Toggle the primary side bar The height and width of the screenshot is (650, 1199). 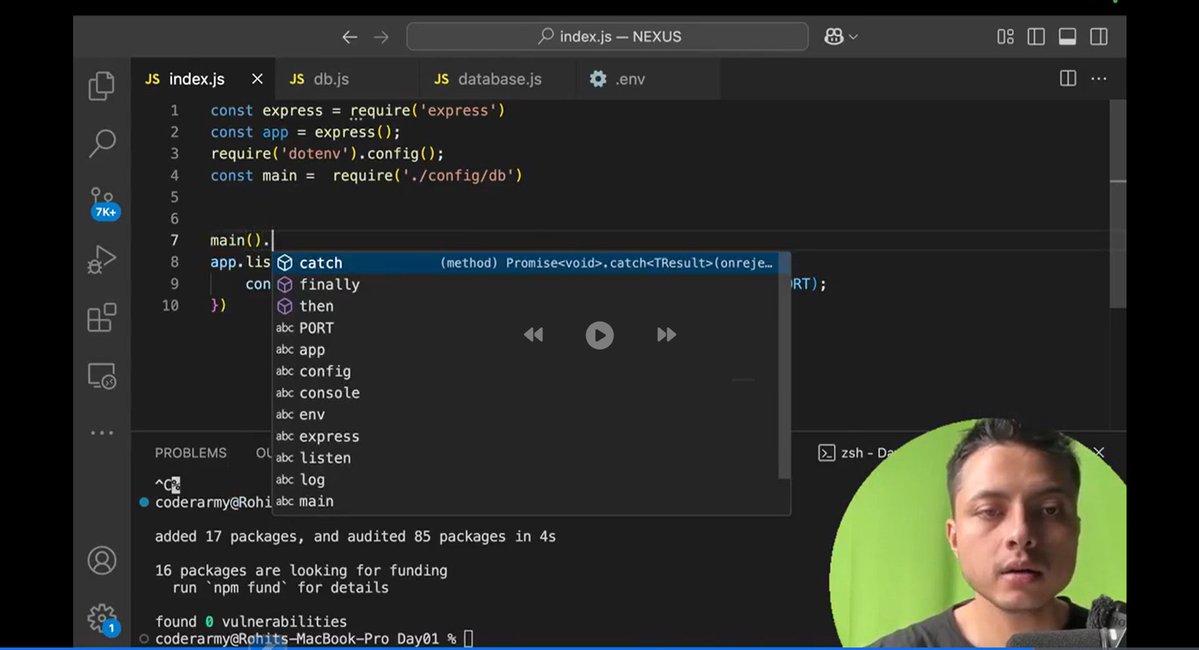[x=1036, y=37]
